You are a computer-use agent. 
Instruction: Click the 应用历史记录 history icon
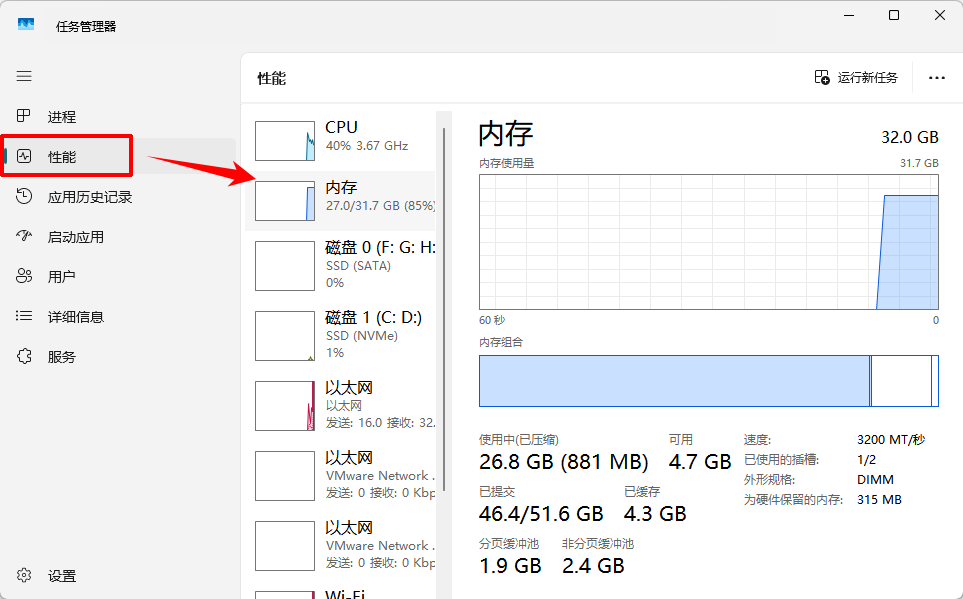tap(24, 196)
